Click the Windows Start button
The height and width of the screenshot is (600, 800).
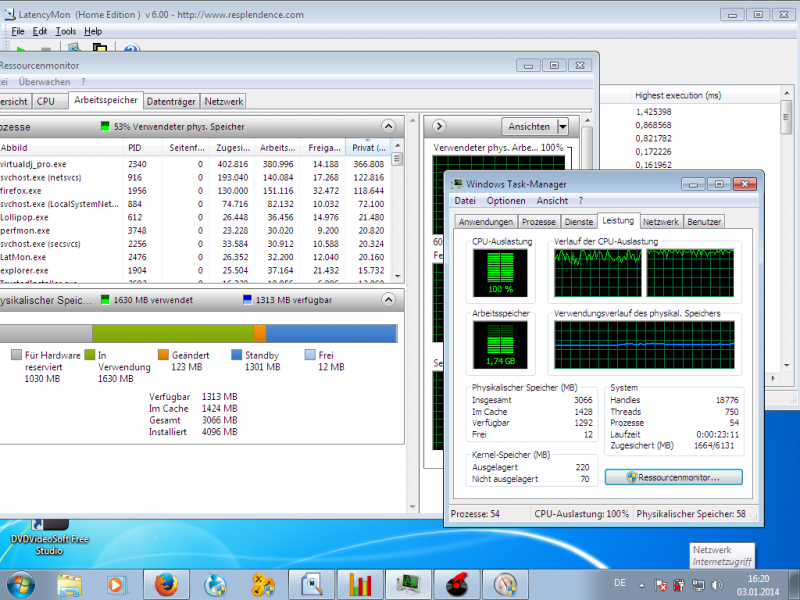click(21, 583)
